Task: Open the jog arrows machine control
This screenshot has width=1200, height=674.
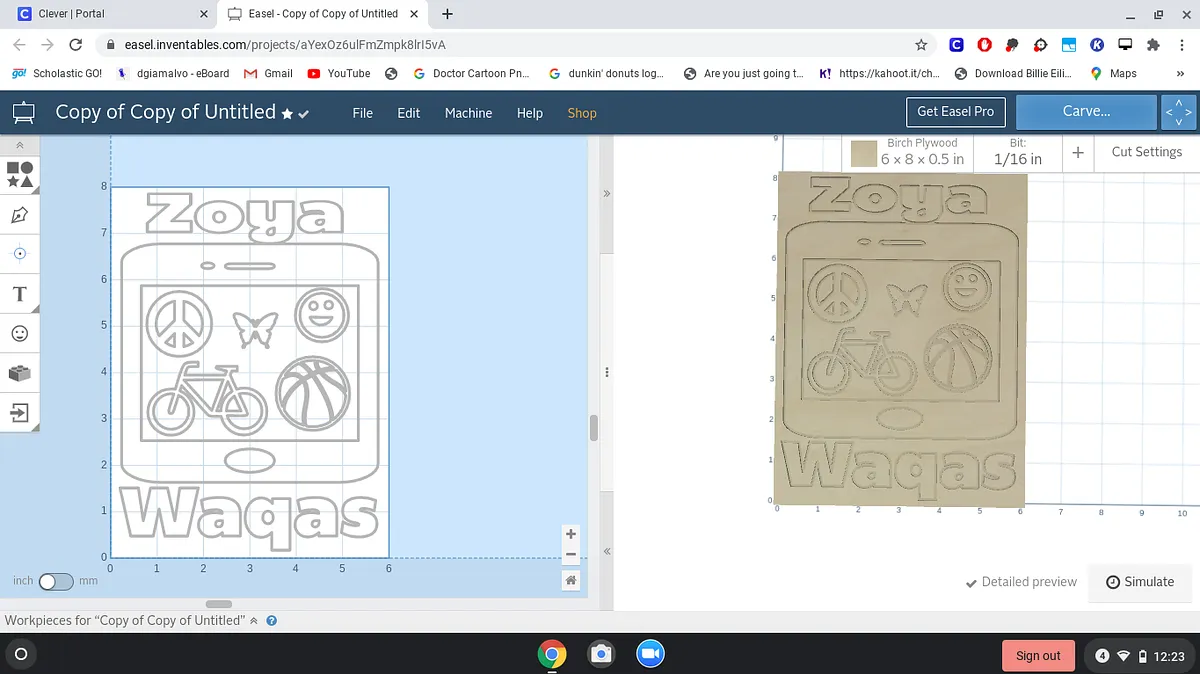Action: click(1178, 112)
